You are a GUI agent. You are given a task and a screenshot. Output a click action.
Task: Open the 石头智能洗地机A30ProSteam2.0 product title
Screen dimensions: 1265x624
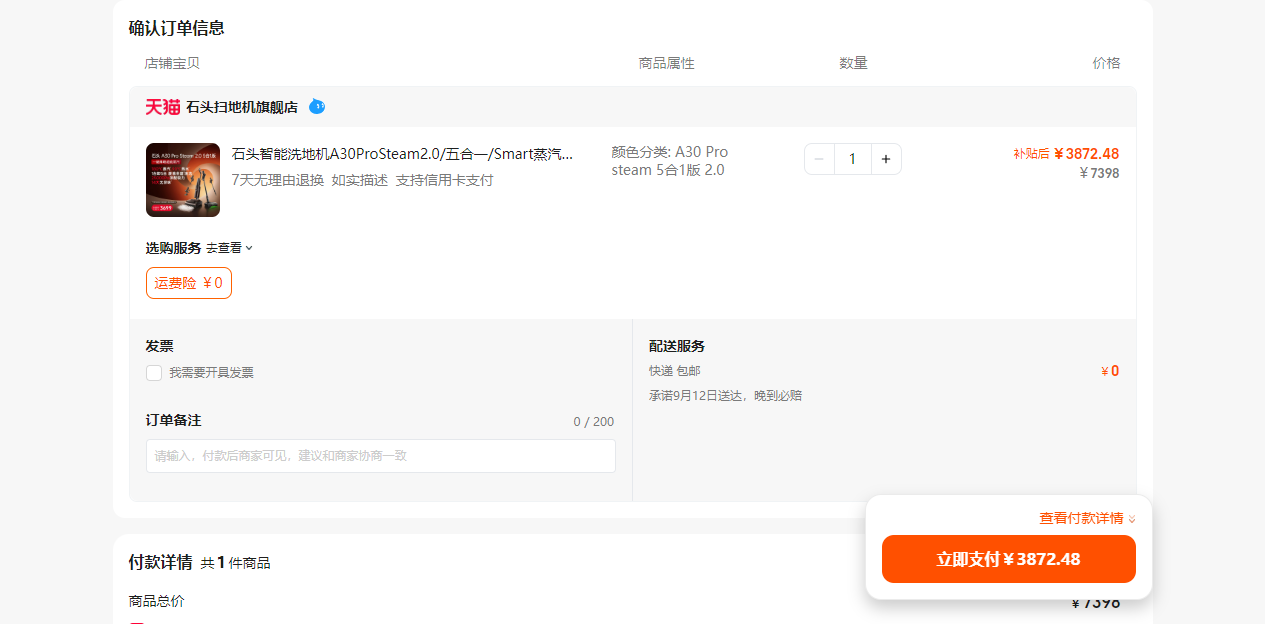(403, 154)
